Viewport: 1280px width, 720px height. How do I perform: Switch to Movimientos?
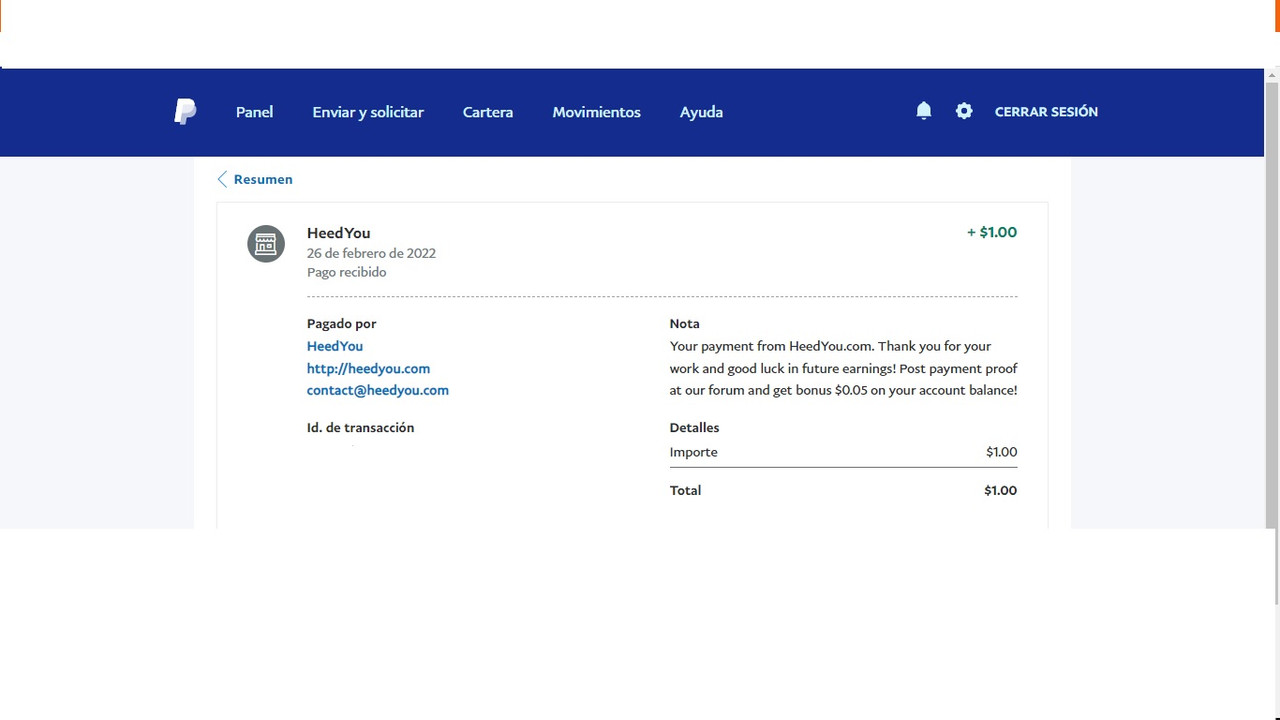[x=597, y=112]
